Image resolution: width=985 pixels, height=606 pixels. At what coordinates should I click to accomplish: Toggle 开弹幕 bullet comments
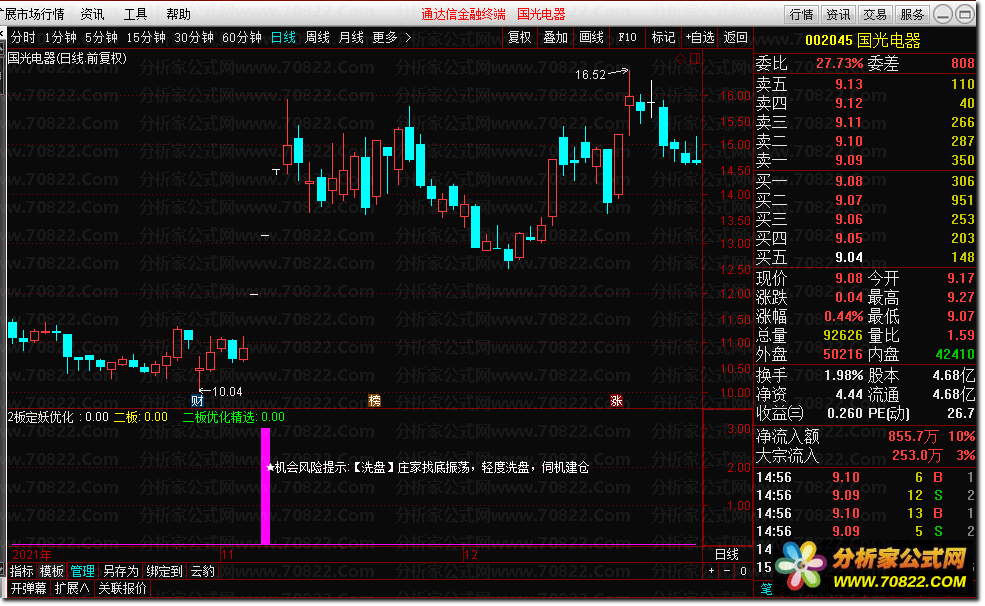click(x=28, y=588)
